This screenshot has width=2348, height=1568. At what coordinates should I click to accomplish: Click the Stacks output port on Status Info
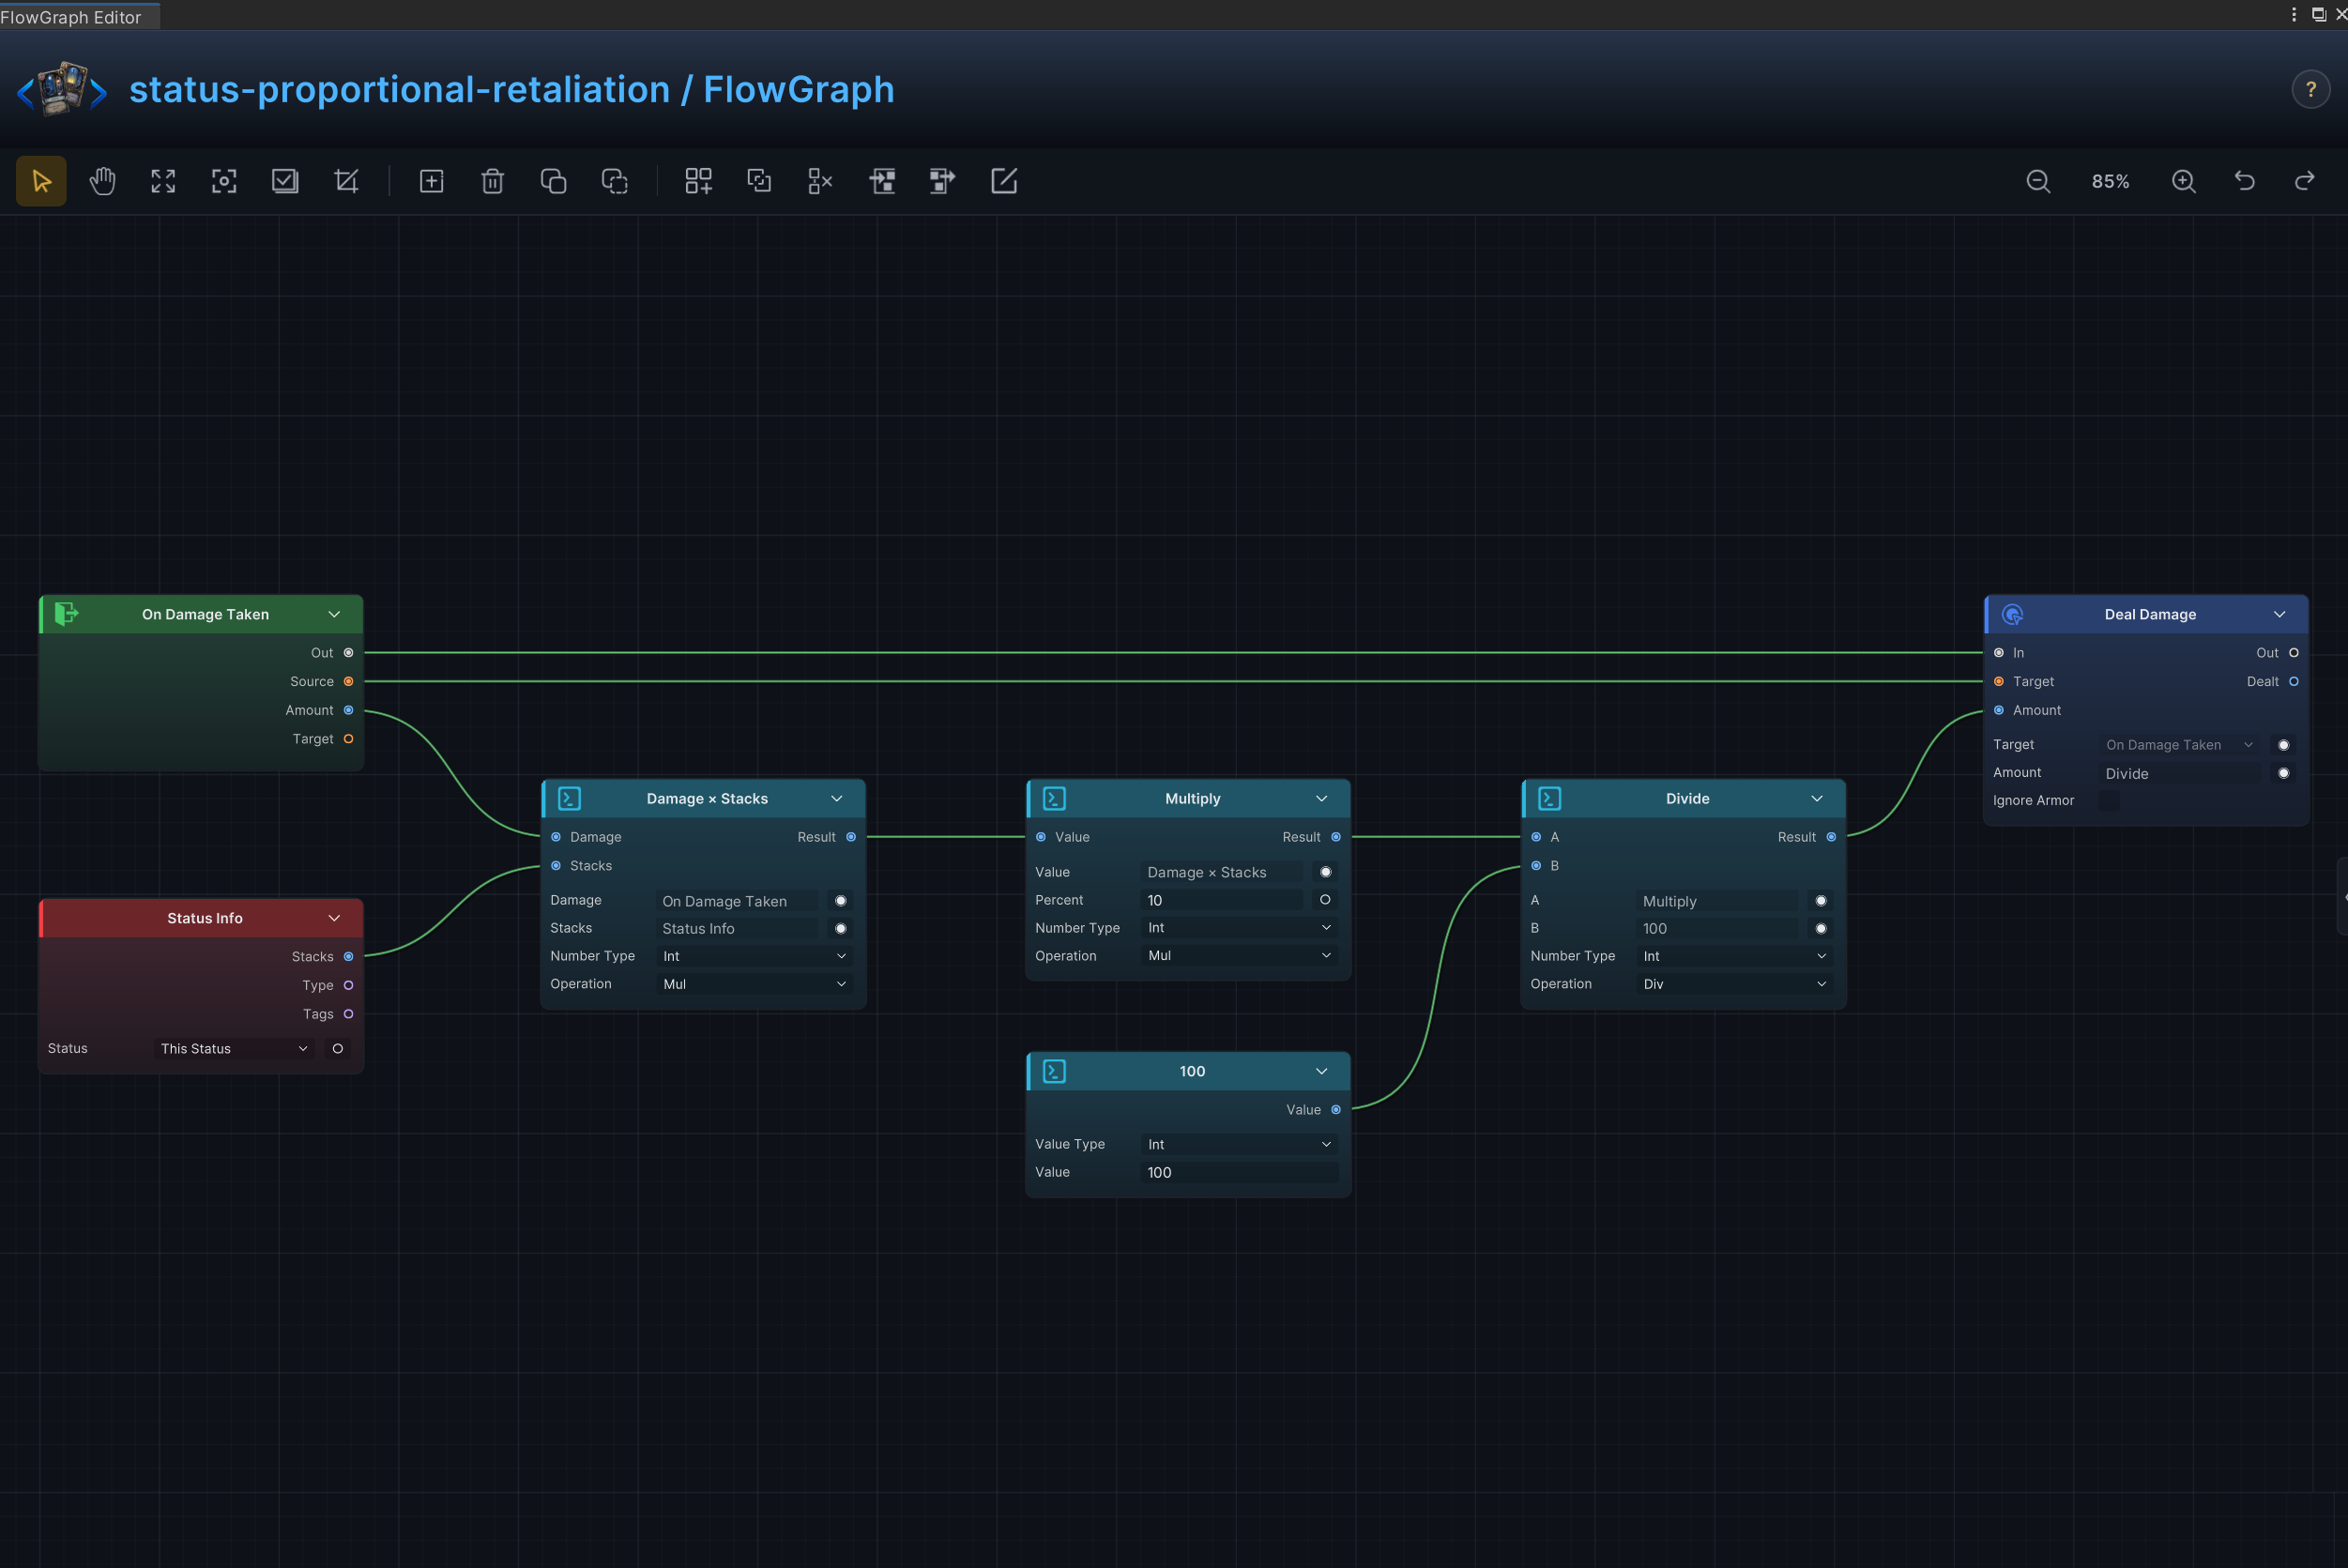348,956
